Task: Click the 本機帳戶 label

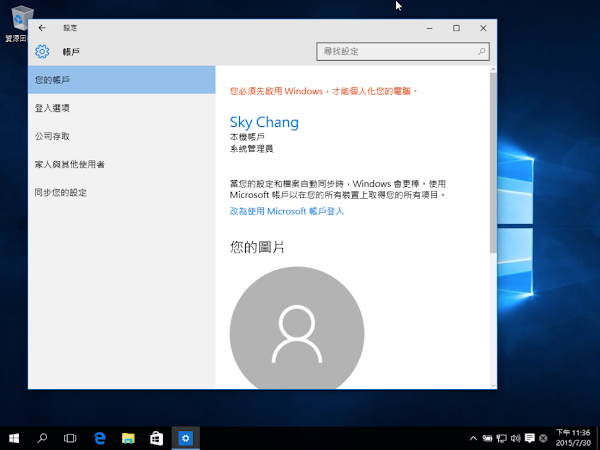Action: [x=247, y=137]
